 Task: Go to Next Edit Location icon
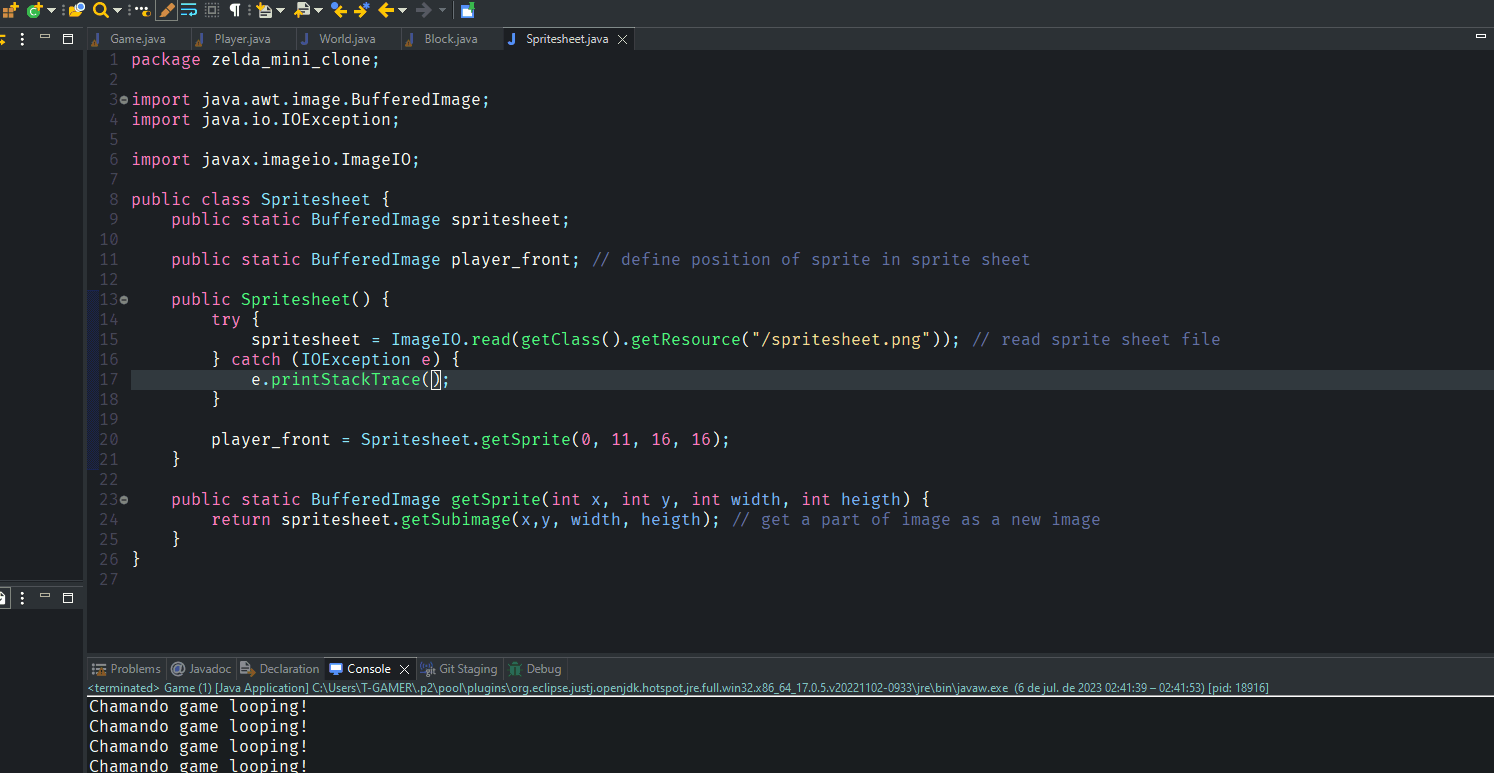[363, 10]
